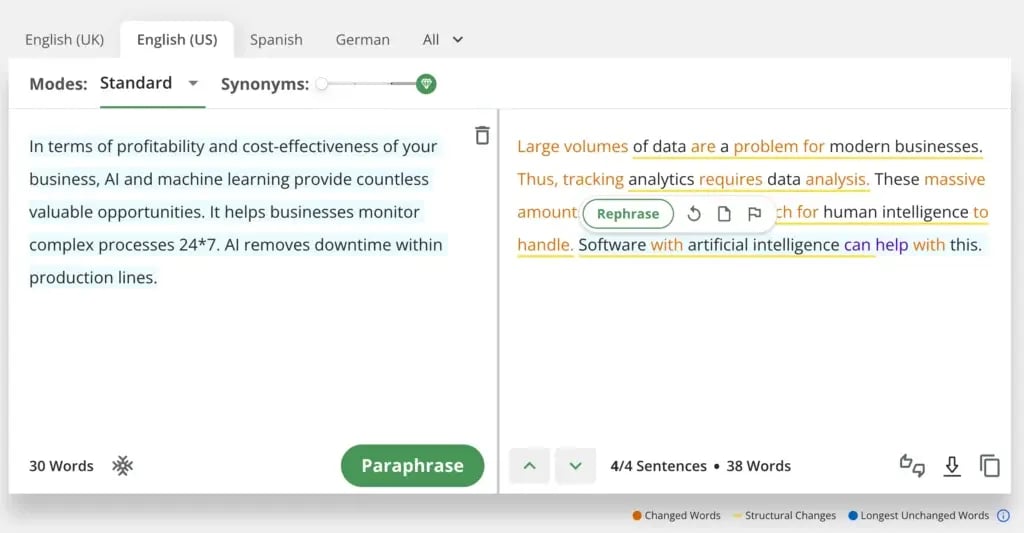The height and width of the screenshot is (533, 1024).
Task: Copy full paraphrased text to clipboard
Action: click(x=990, y=466)
